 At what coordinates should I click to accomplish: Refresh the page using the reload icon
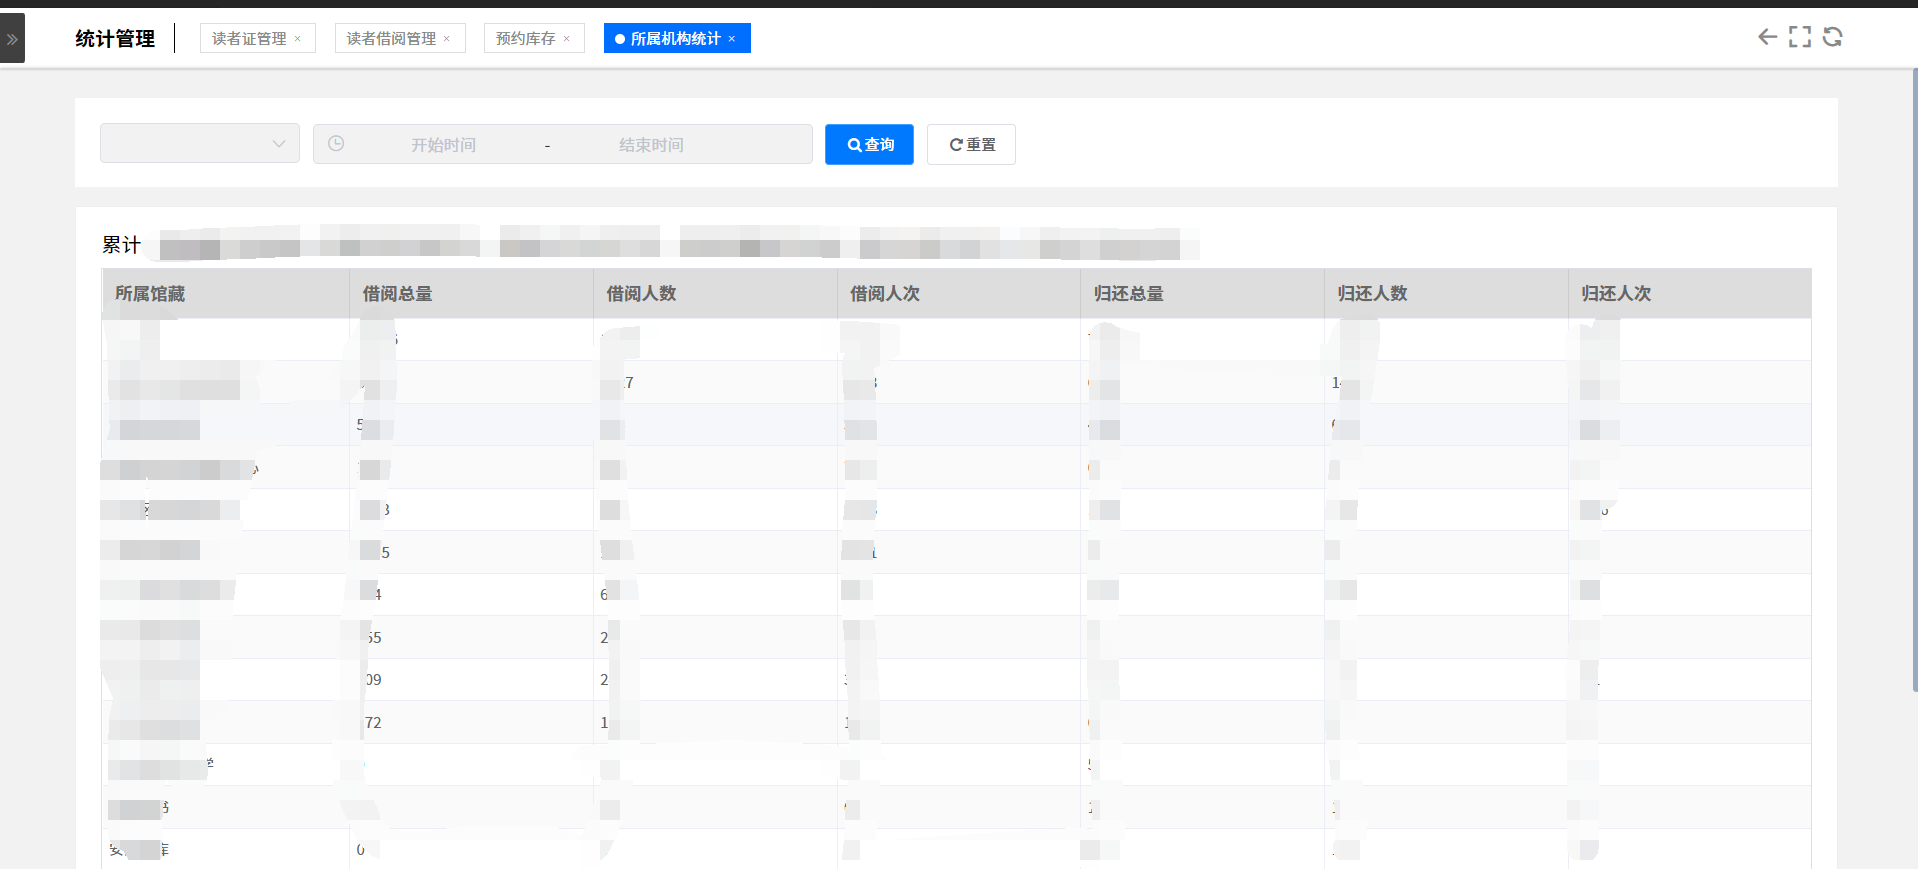tap(1832, 37)
